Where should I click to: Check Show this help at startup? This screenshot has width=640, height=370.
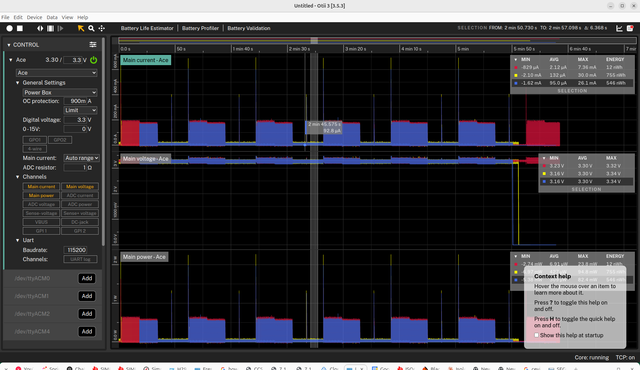coord(536,335)
